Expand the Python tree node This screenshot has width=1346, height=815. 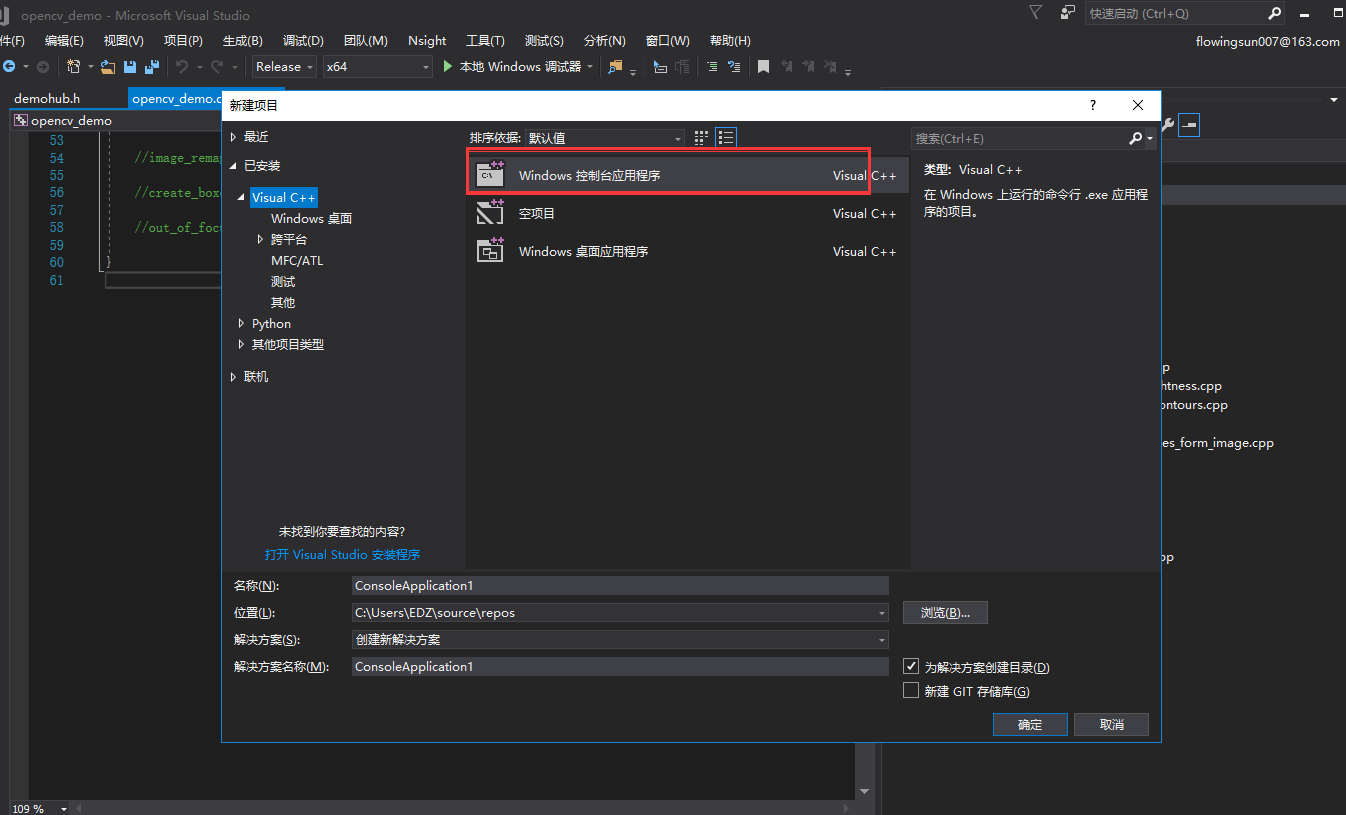pyautogui.click(x=241, y=324)
